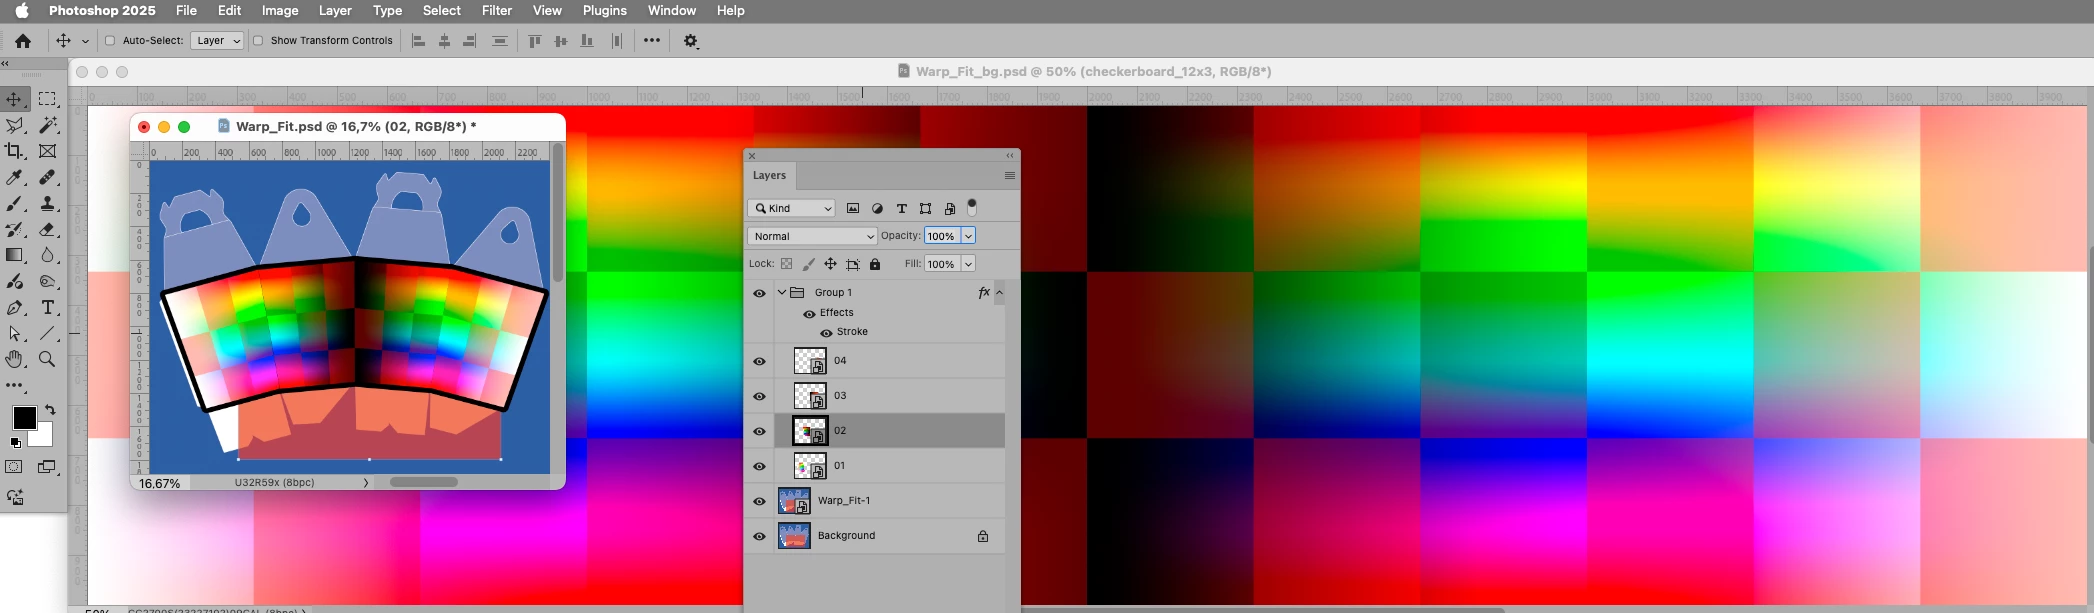This screenshot has width=2094, height=613.
Task: Choose the Gradient tool
Action: click(15, 255)
